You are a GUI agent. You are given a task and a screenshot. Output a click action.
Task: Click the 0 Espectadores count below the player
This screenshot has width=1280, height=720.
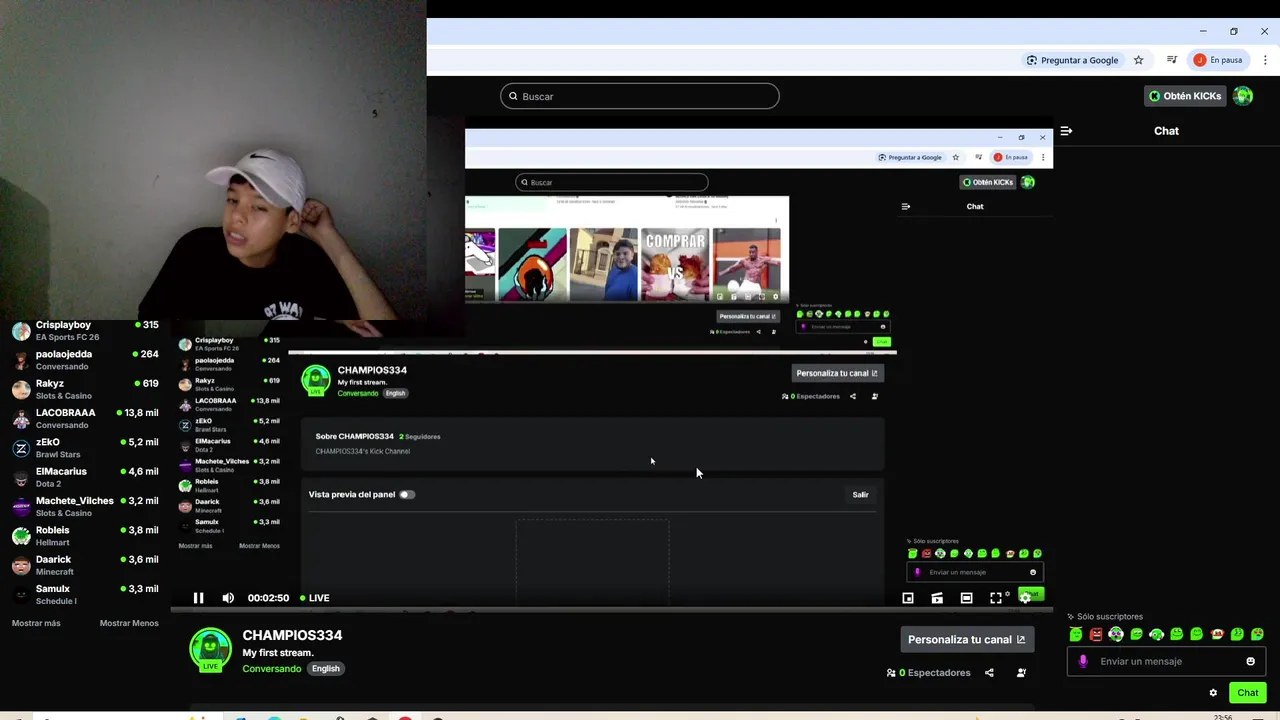(x=929, y=673)
